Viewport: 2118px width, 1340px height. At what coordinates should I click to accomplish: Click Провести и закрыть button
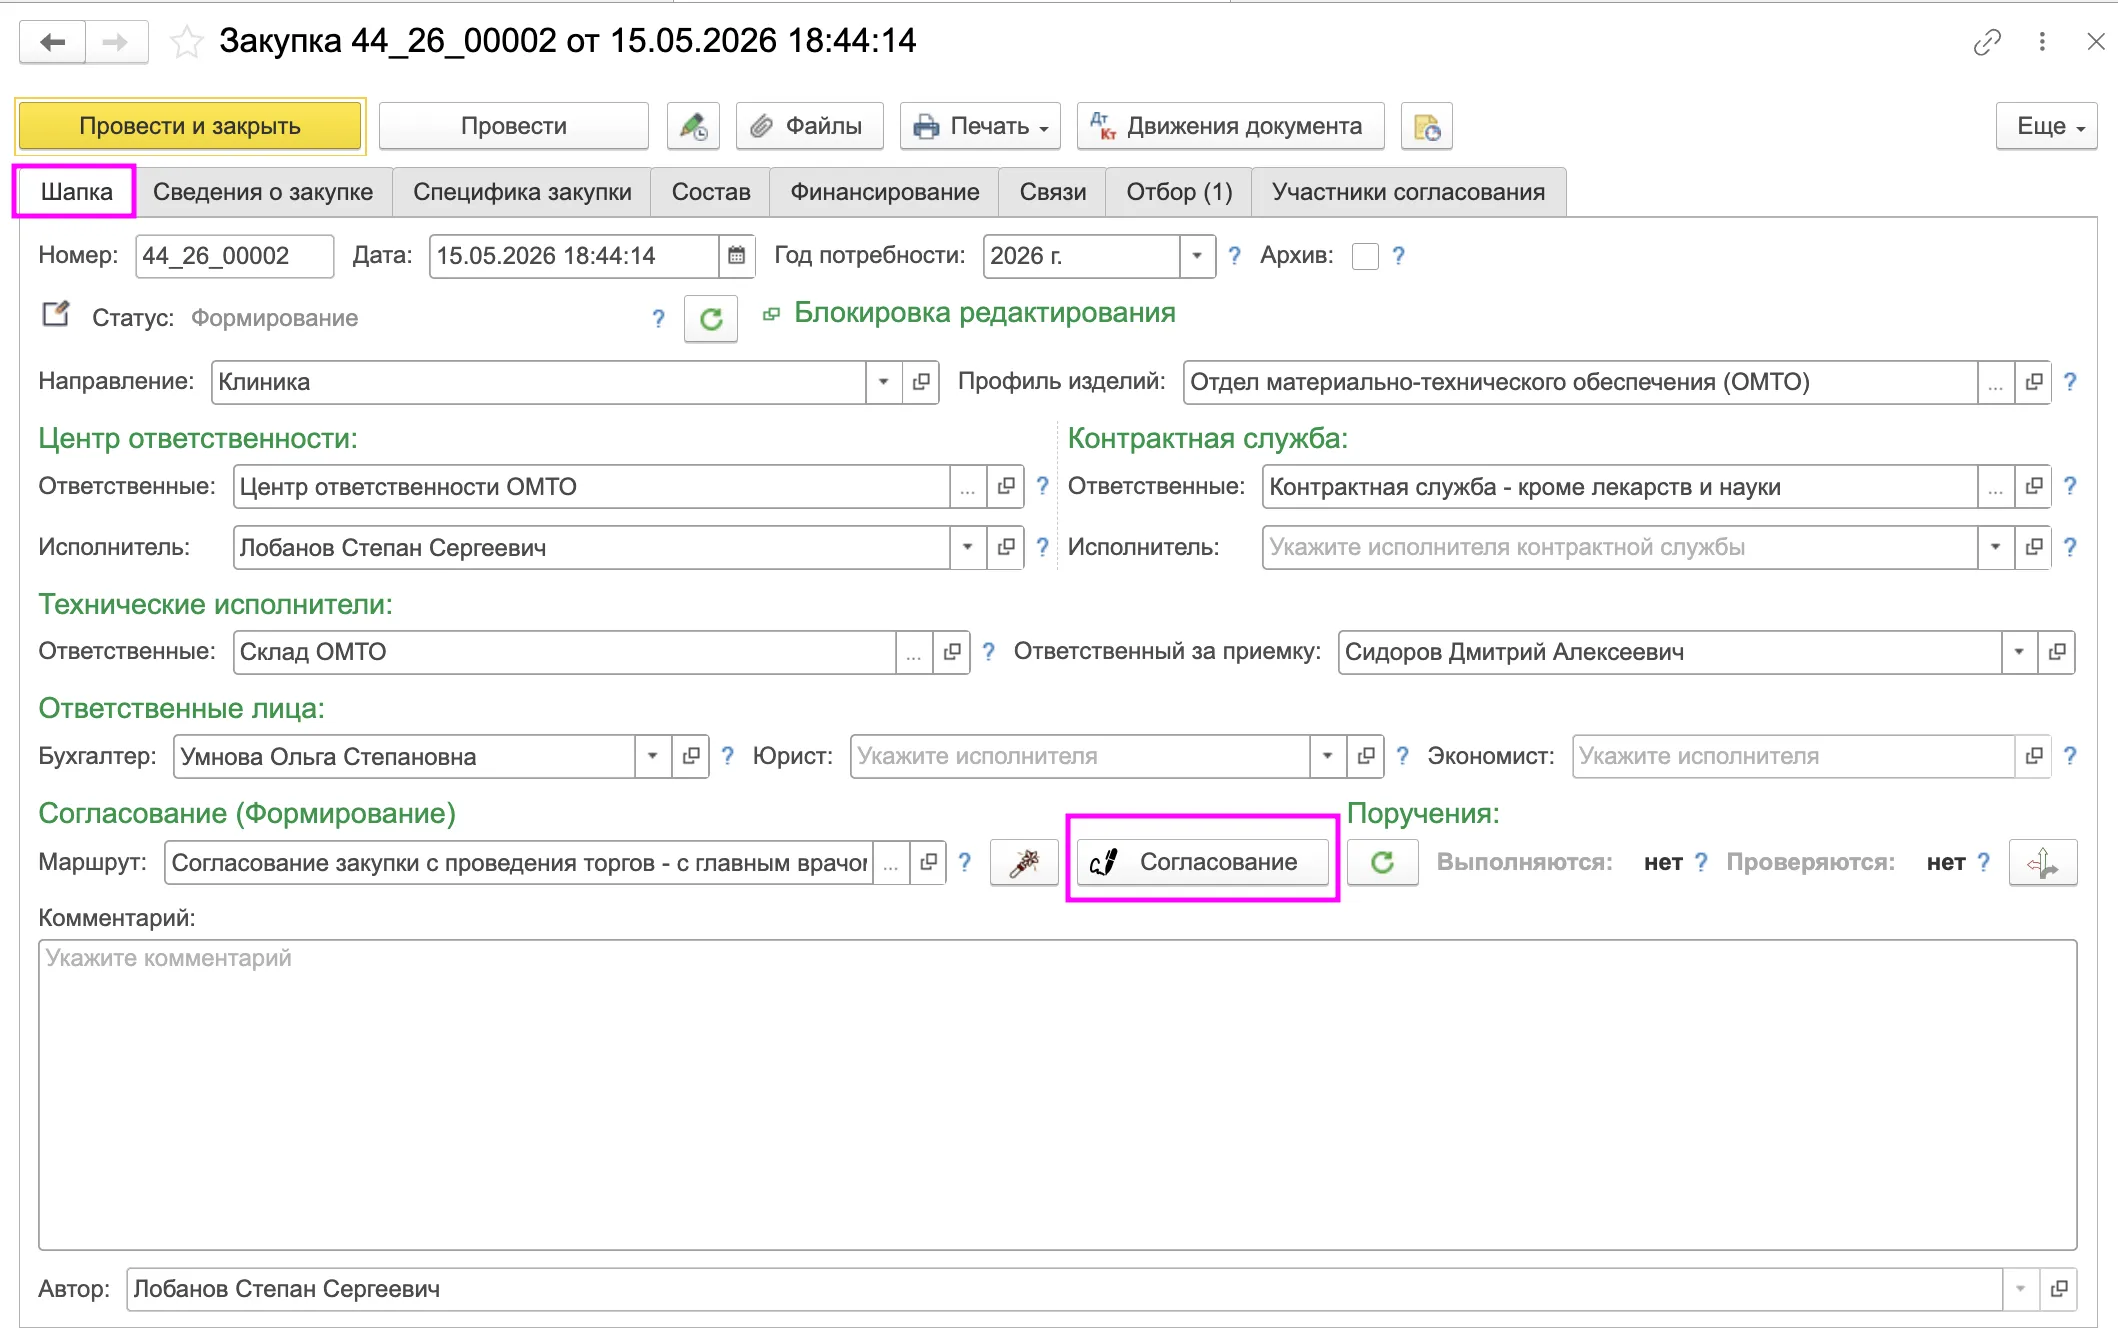(x=190, y=126)
